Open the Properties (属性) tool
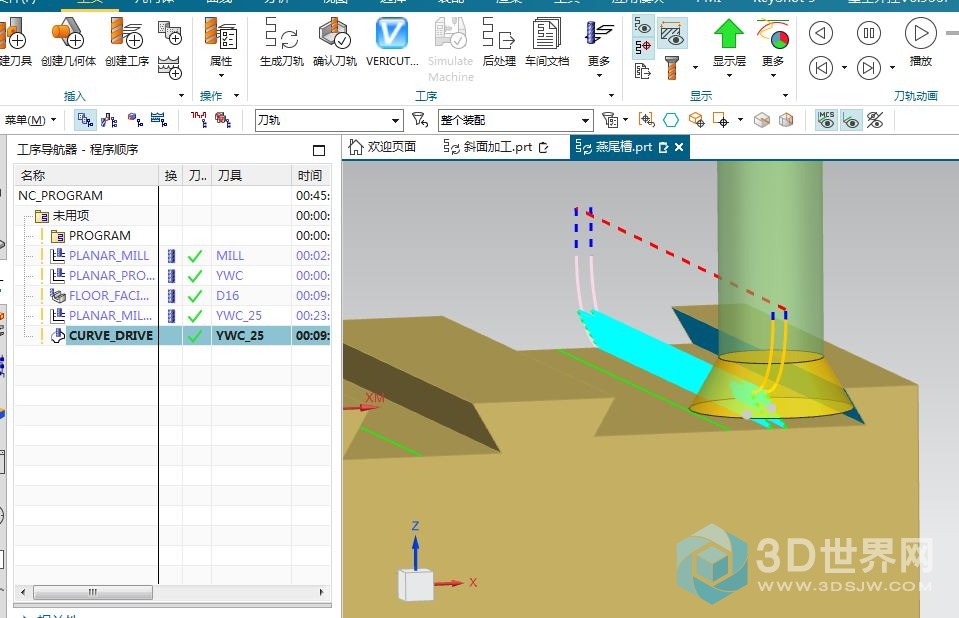 [x=221, y=42]
